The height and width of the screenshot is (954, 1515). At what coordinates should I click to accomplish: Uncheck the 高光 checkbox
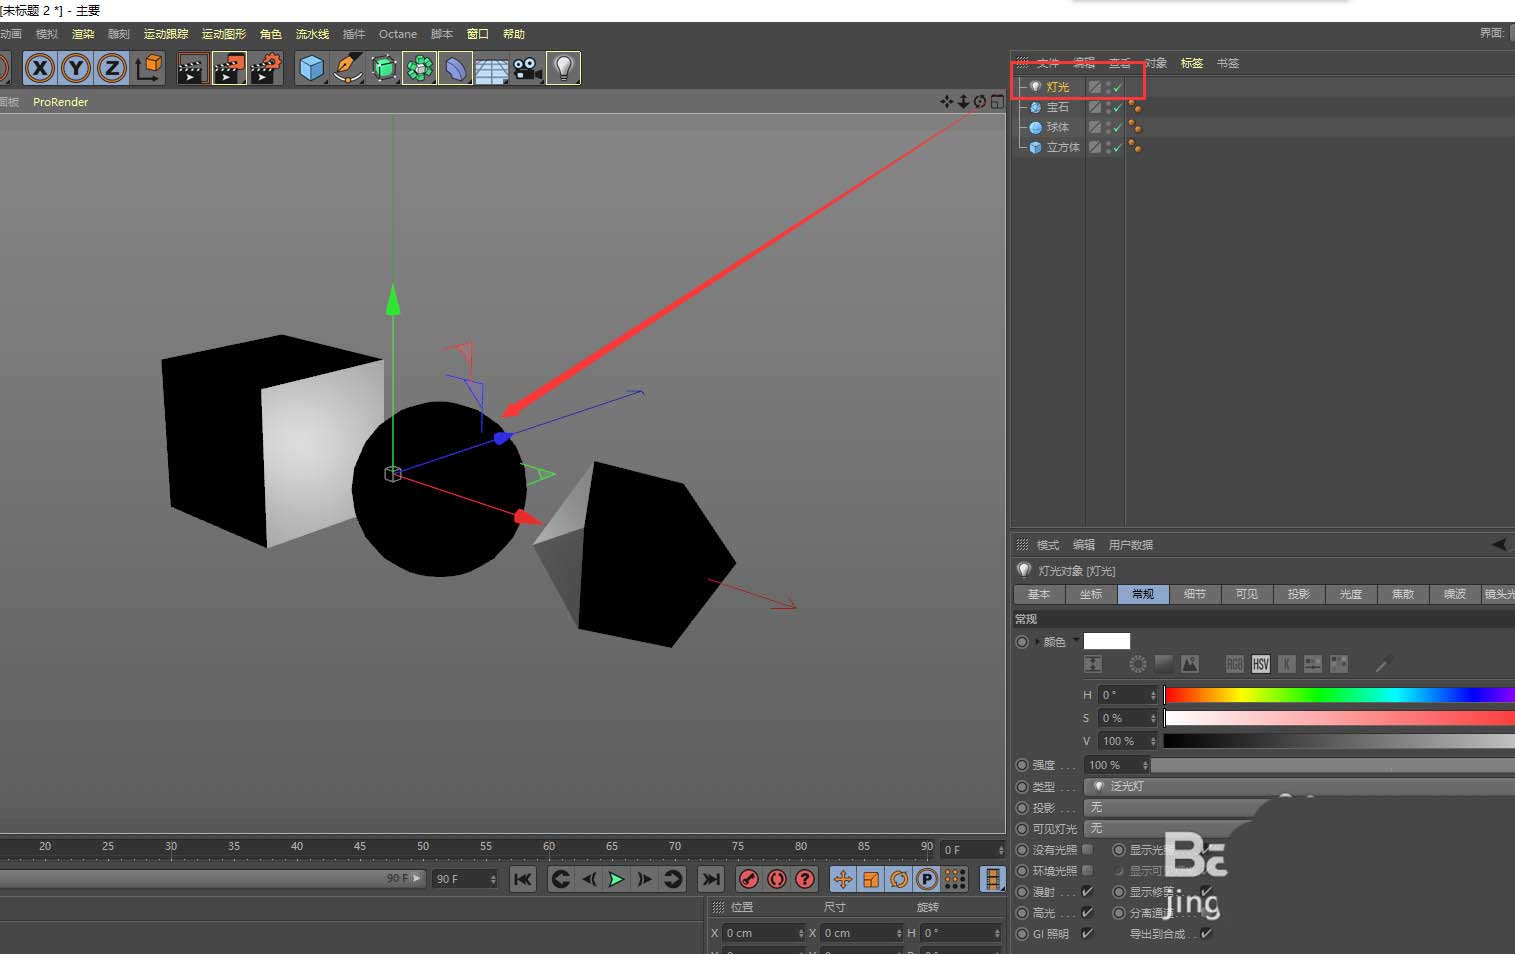1088,913
